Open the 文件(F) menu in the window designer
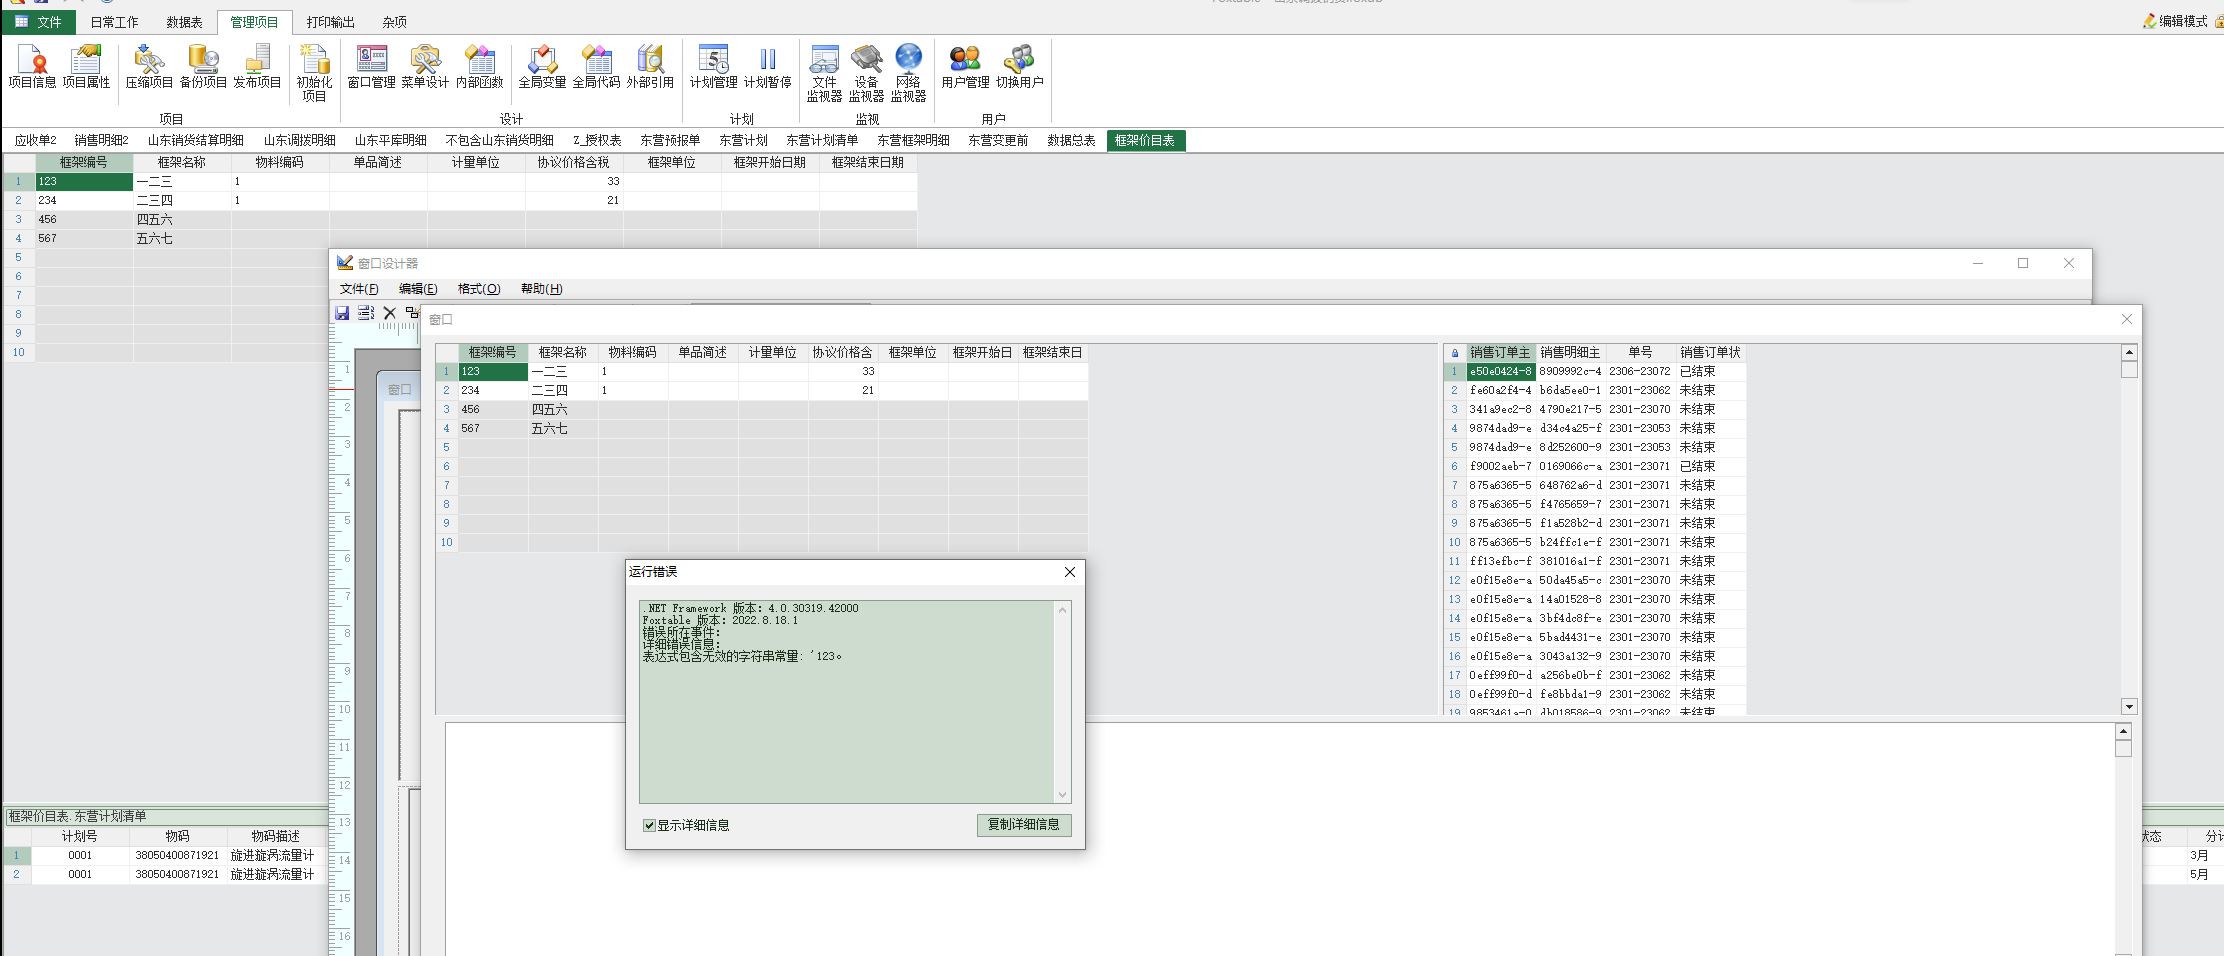The height and width of the screenshot is (956, 2224). point(359,289)
